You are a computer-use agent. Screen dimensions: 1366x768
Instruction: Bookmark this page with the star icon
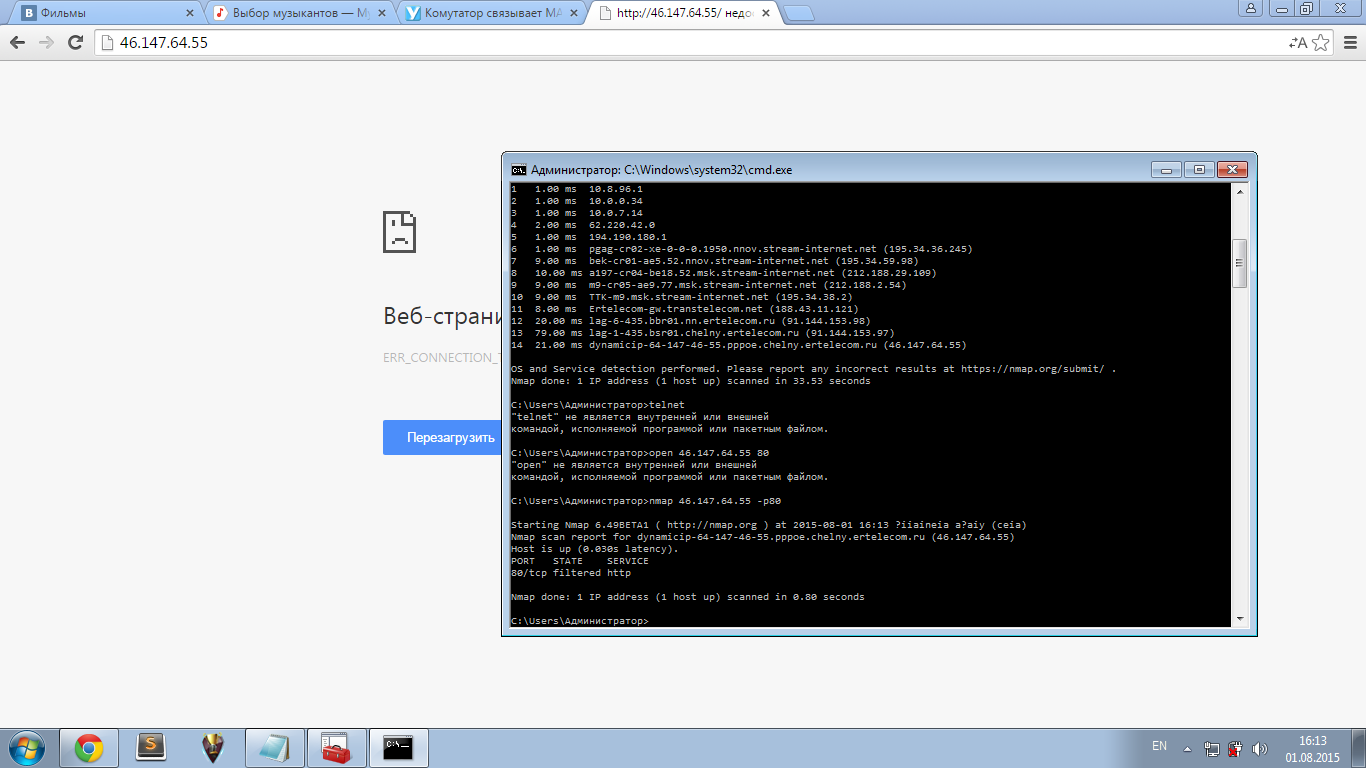pyautogui.click(x=1321, y=43)
